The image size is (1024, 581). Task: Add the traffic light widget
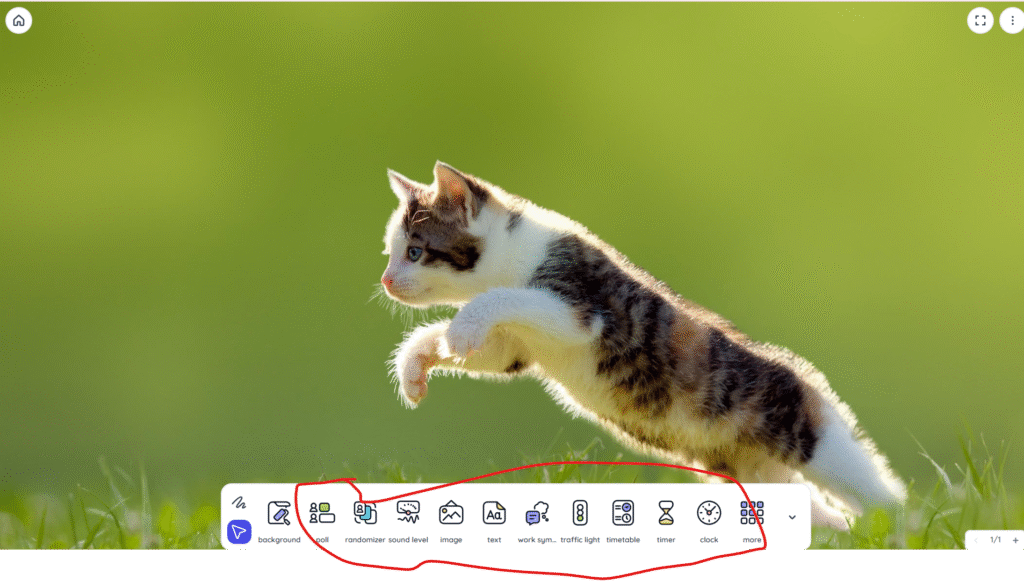[580, 514]
